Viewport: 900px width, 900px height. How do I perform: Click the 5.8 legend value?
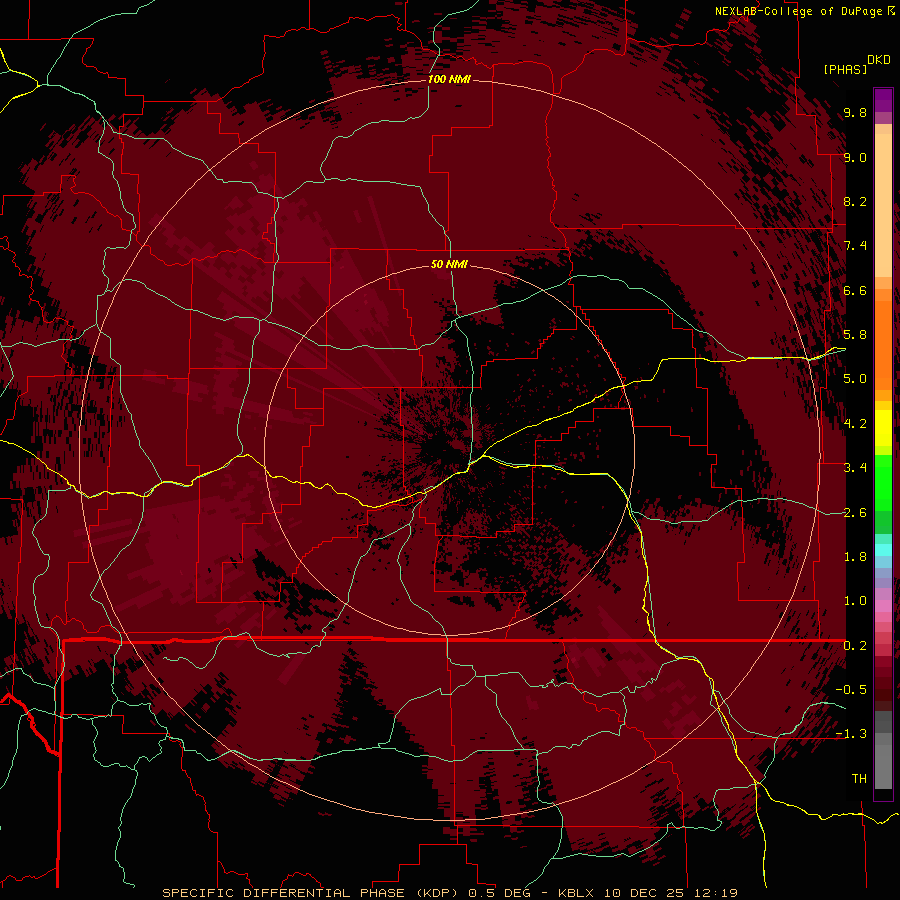click(855, 335)
